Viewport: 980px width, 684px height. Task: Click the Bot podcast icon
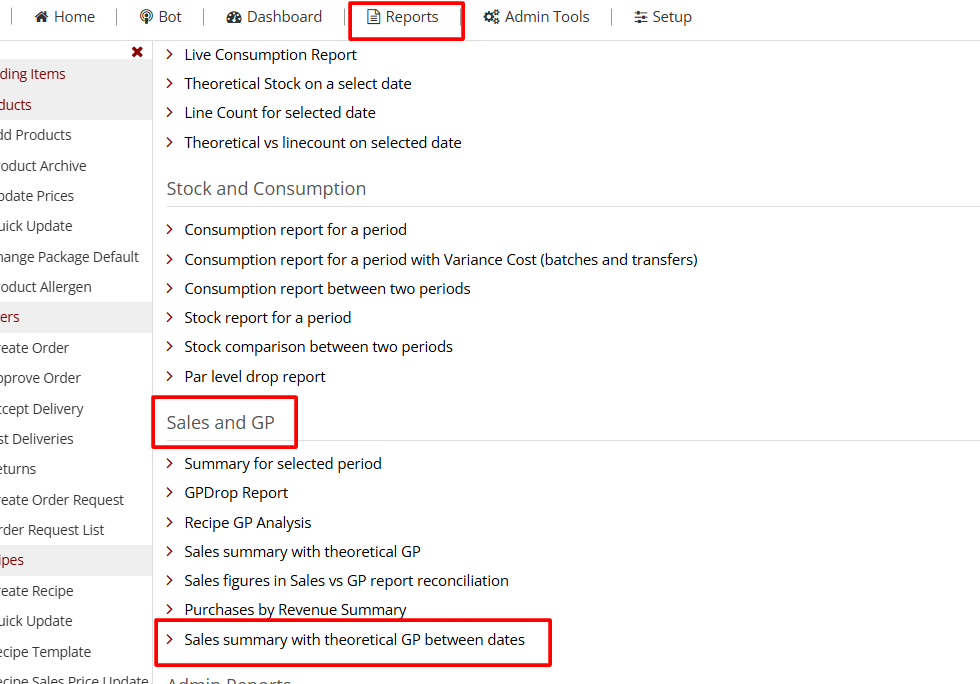tap(146, 17)
